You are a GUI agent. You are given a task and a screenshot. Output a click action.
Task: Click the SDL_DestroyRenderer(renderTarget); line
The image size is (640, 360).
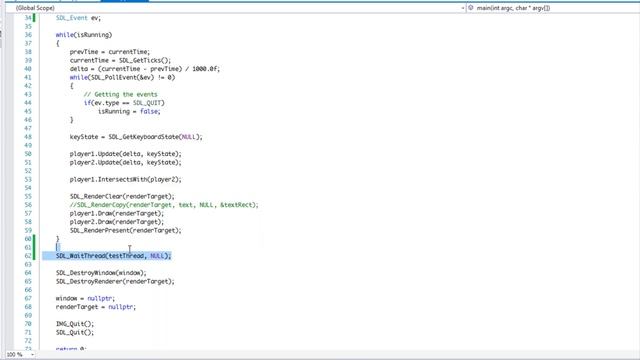pos(115,282)
